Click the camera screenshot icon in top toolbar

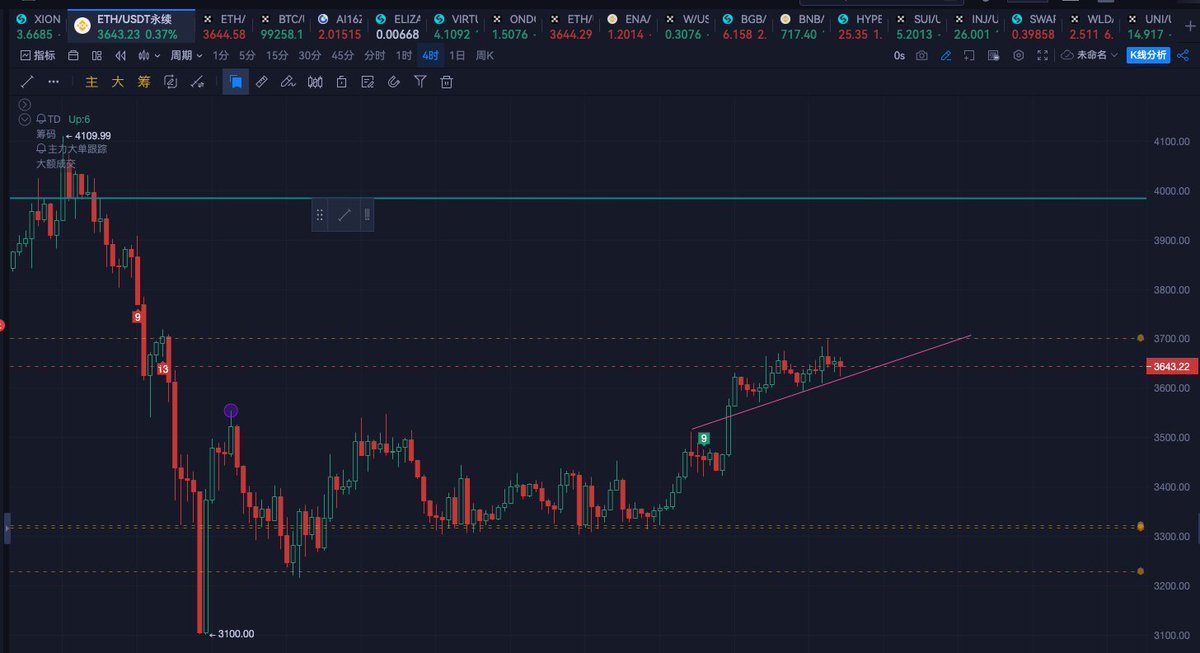[921, 55]
